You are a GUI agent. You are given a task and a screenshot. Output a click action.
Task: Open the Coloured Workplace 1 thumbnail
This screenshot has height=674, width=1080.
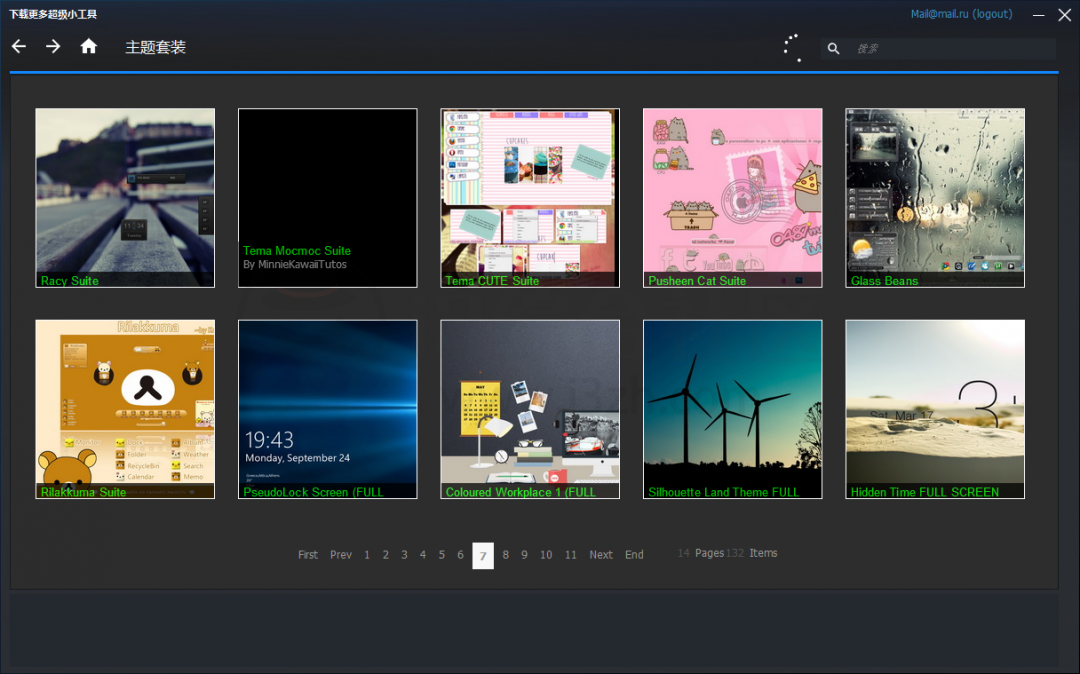point(530,409)
